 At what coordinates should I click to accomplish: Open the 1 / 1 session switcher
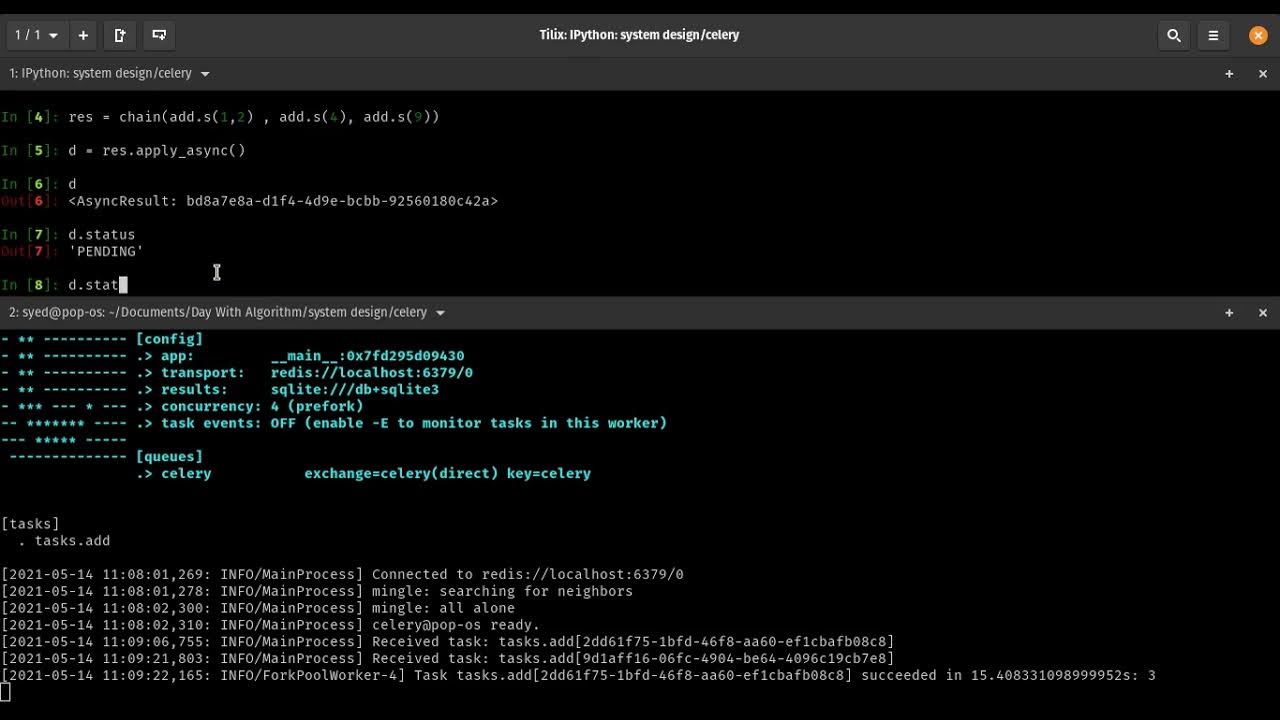tap(36, 35)
